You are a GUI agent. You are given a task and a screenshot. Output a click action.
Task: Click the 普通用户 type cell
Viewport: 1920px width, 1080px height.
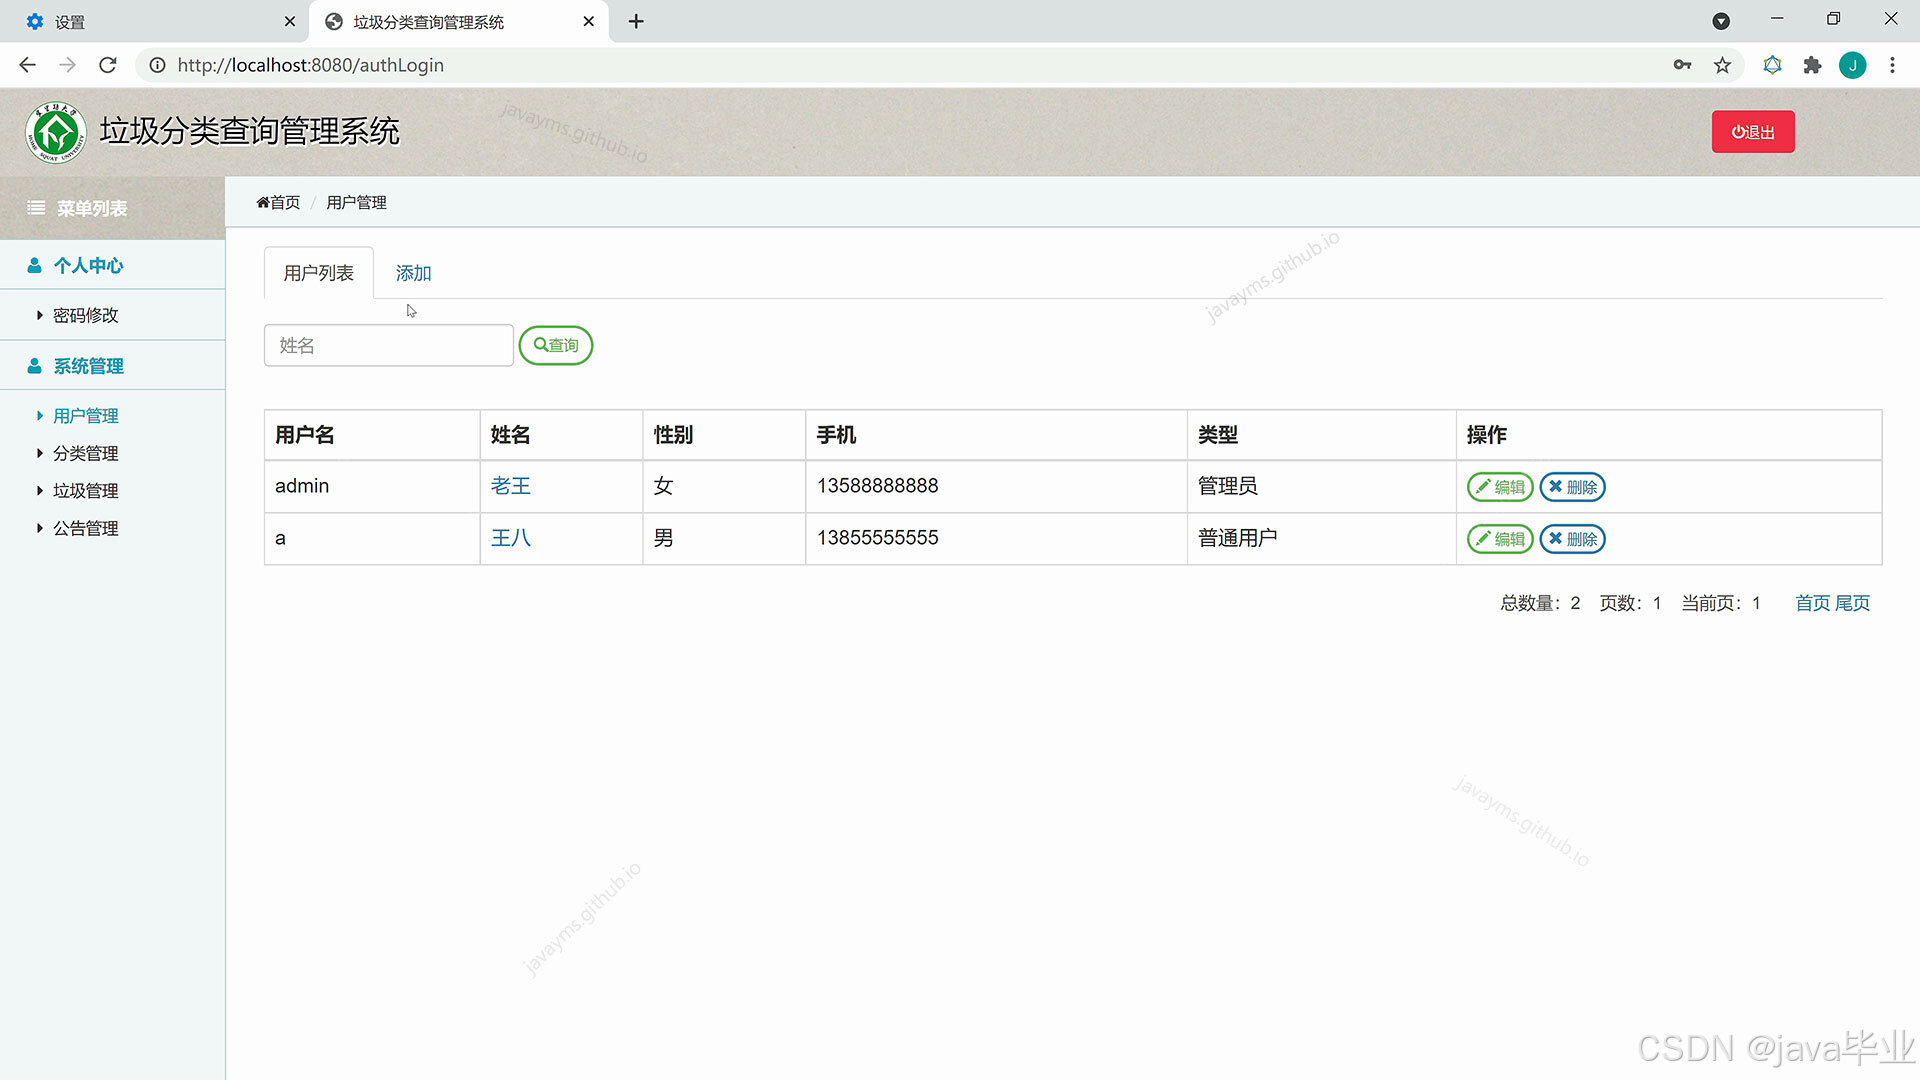click(x=1321, y=538)
